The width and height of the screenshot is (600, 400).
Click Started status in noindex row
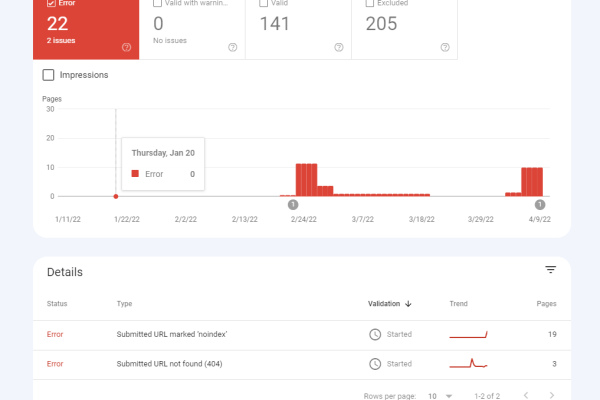[399, 334]
